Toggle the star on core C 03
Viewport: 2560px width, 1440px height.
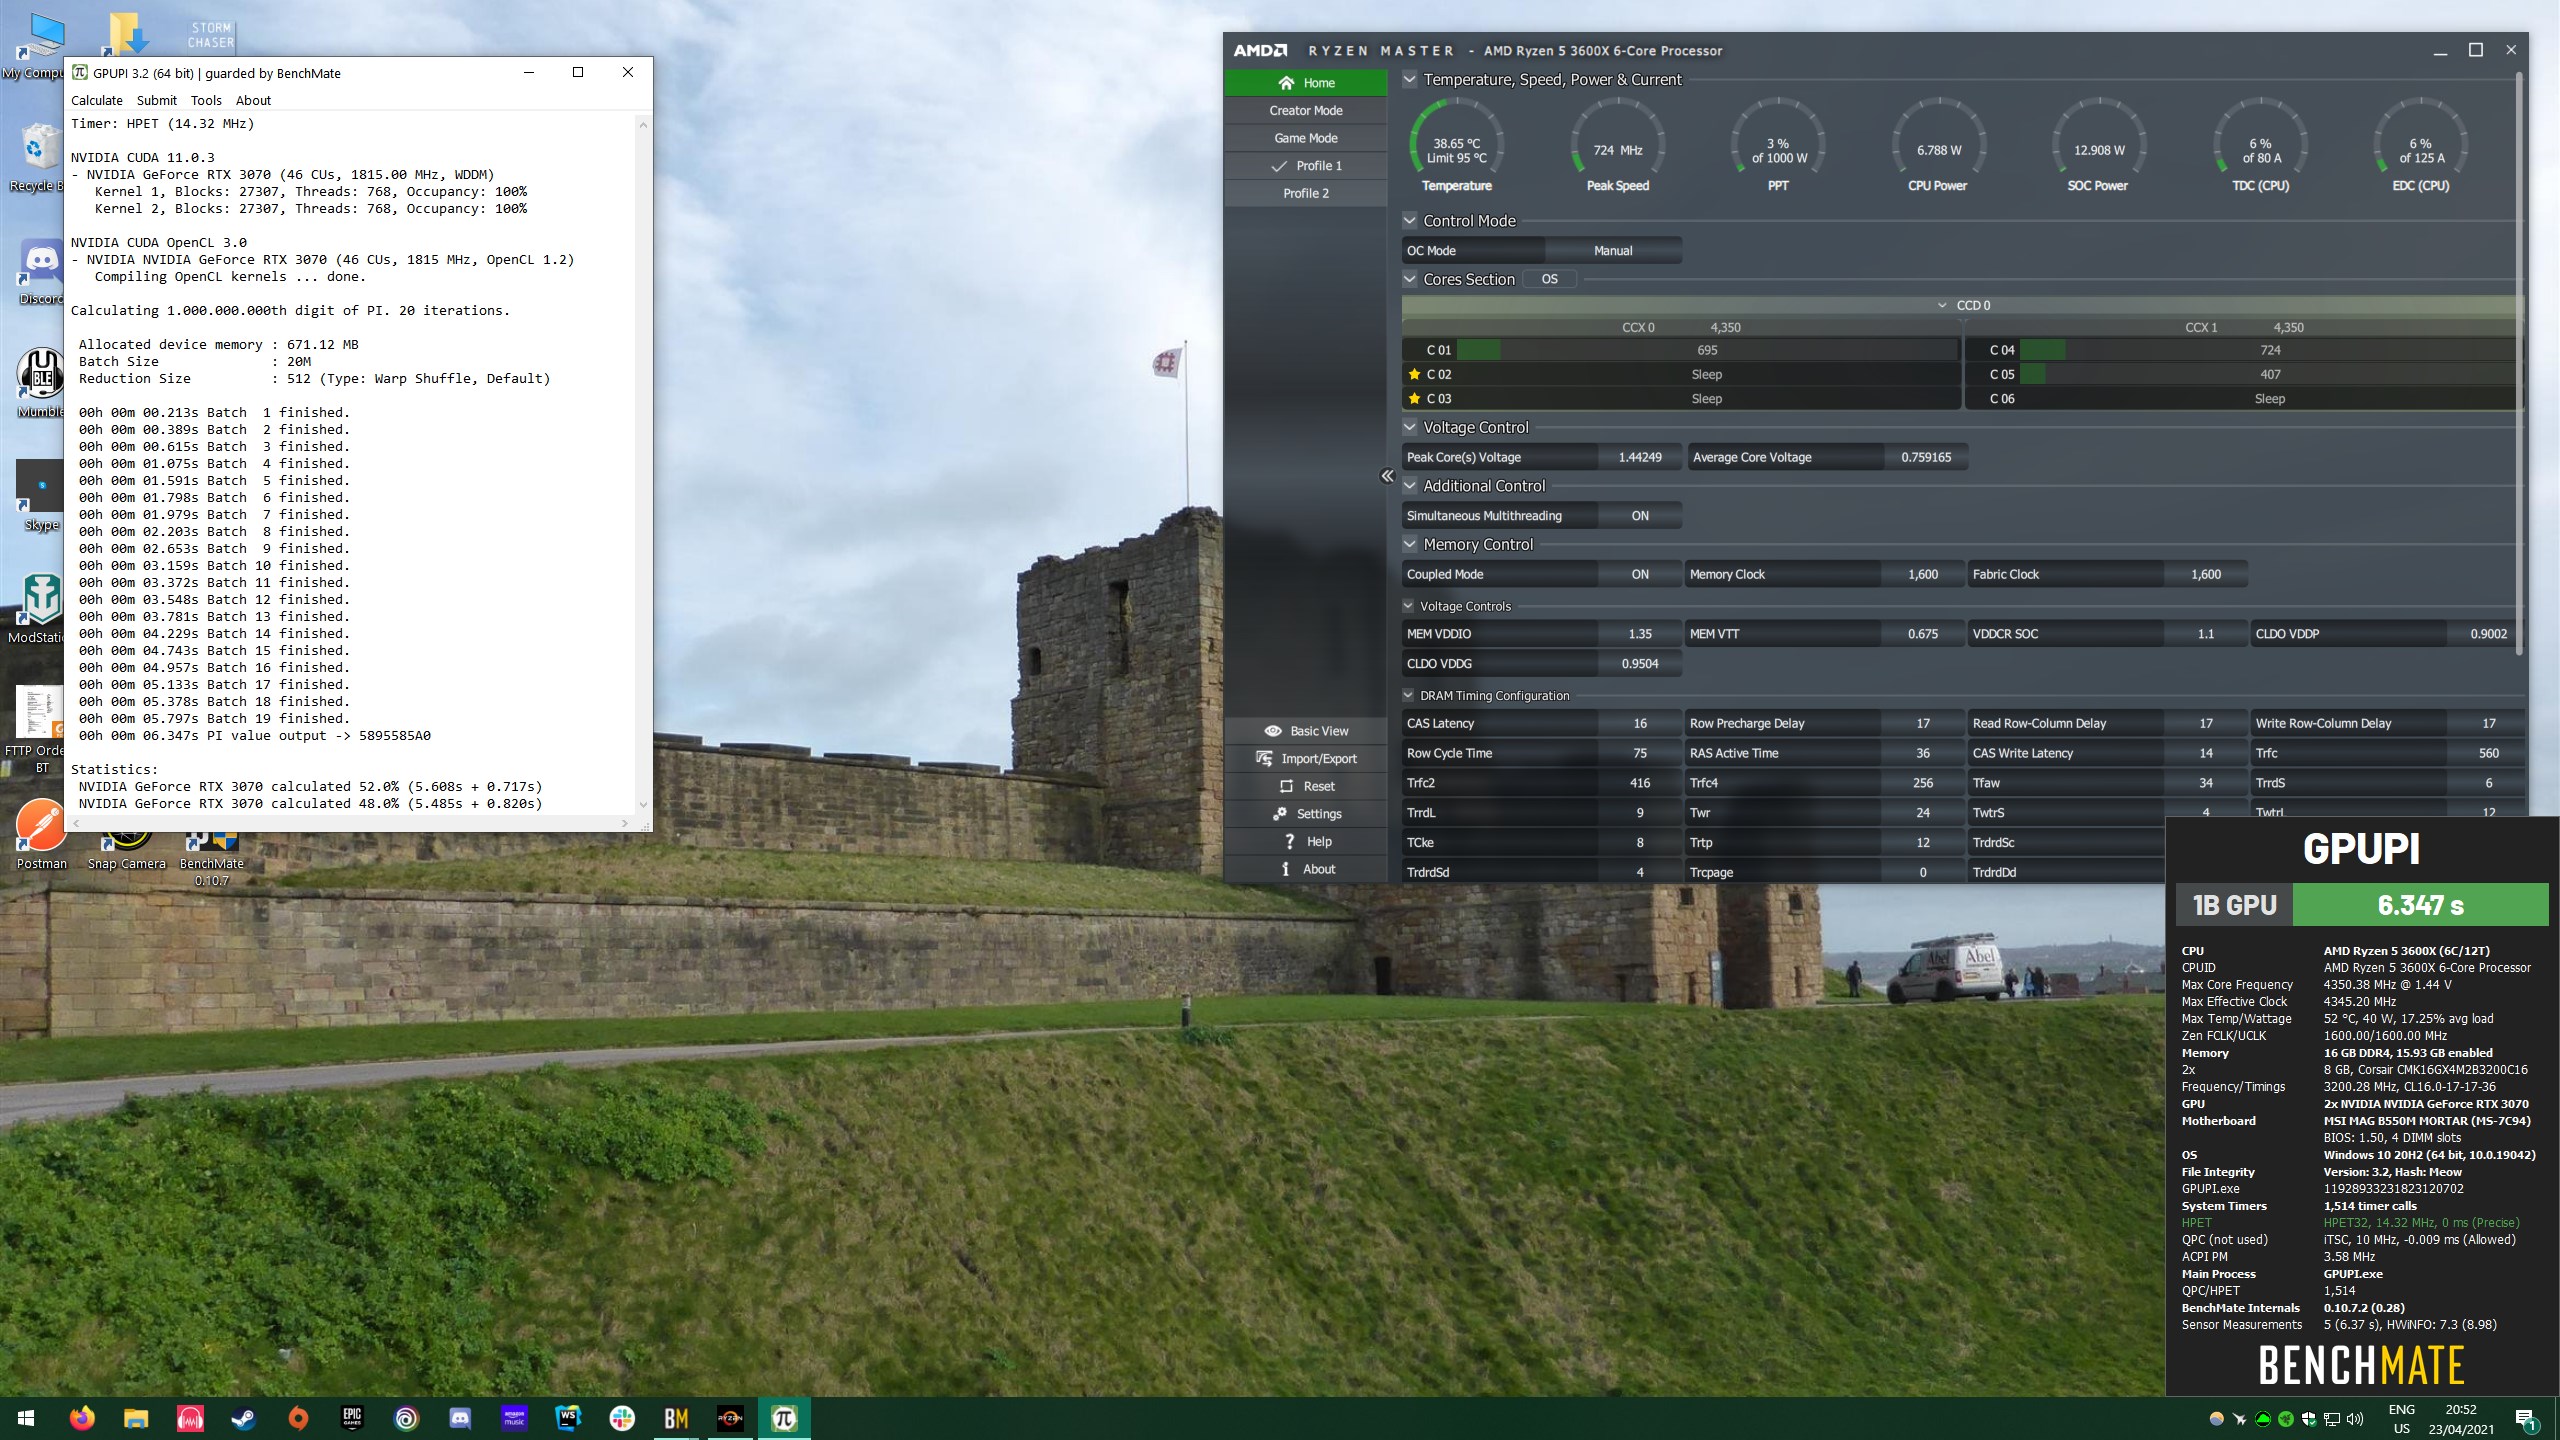click(1414, 399)
